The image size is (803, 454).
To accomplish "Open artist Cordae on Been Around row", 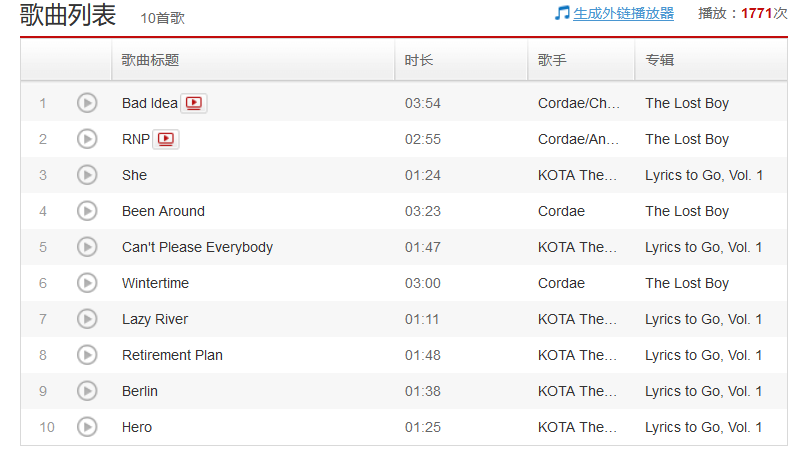I will point(561,211).
